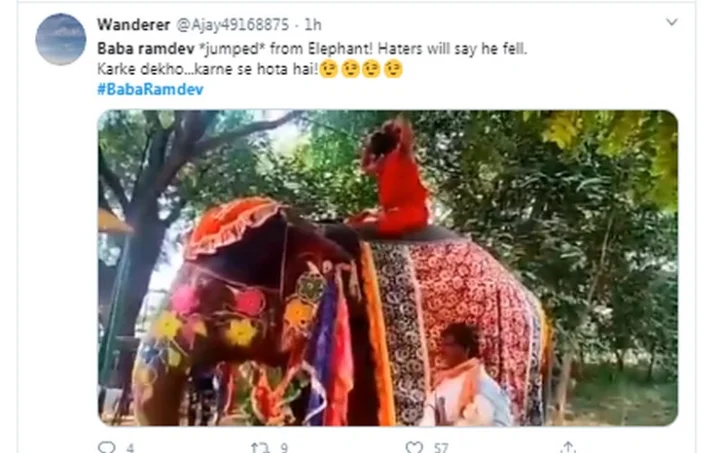Image resolution: width=720 pixels, height=453 pixels.
Task: Open the @Ajay49168875 handle link
Action: click(232, 25)
